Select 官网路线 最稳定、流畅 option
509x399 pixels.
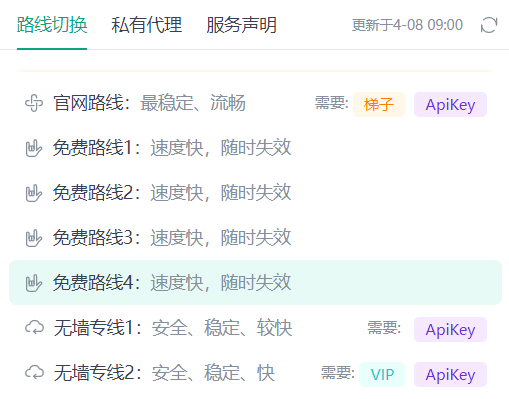pos(255,103)
